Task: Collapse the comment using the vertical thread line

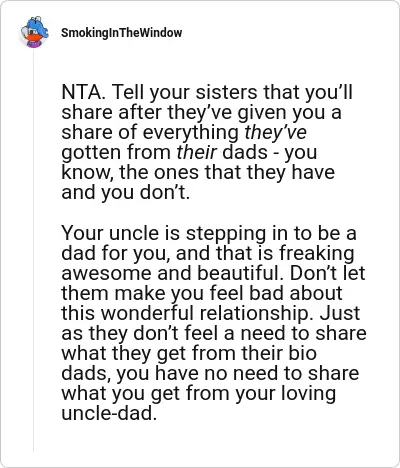Action: (33, 250)
